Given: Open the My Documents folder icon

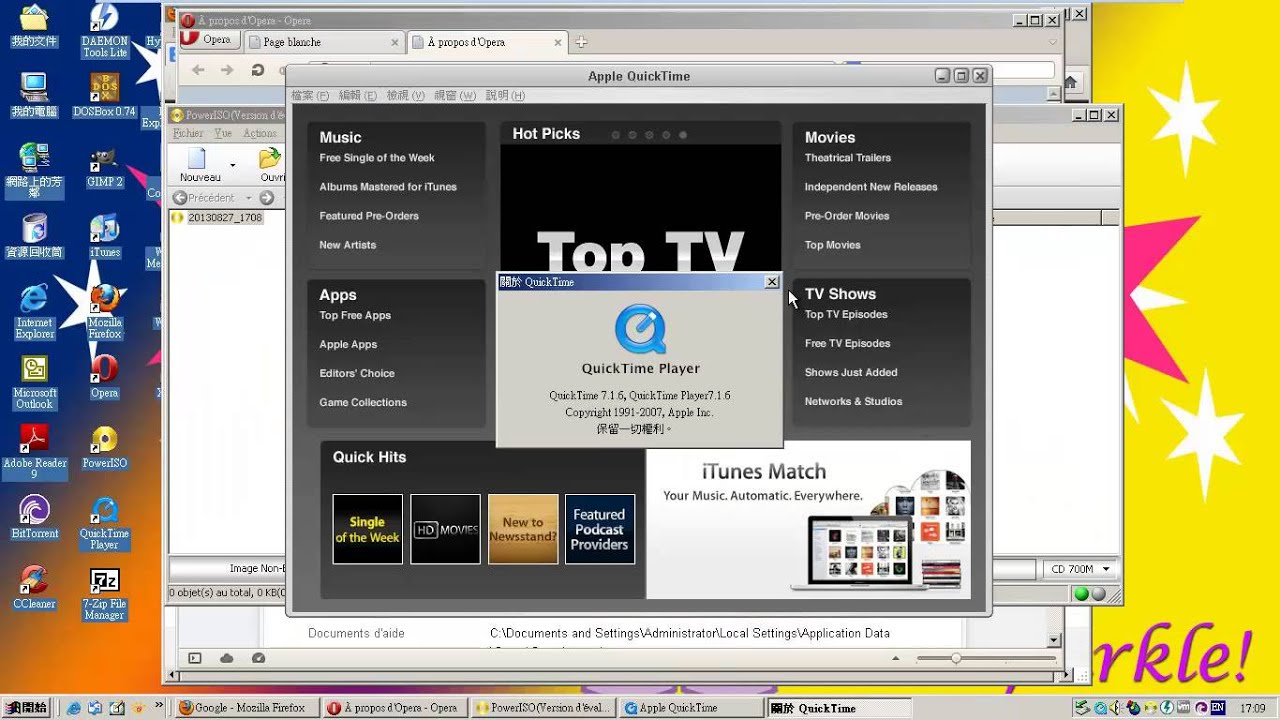Looking at the screenshot, I should pos(34,27).
